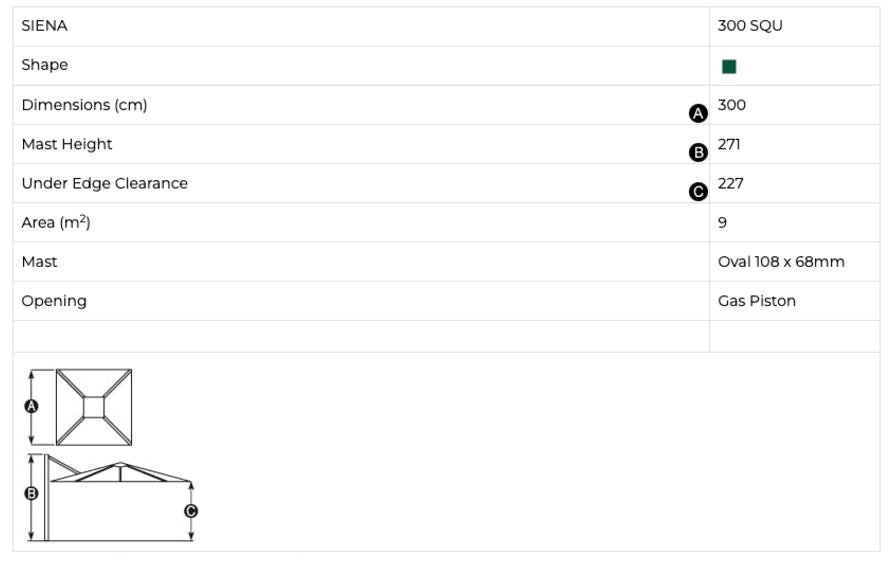The width and height of the screenshot is (894, 580).
Task: Click the A marker in the Dimensions row
Action: click(x=698, y=114)
